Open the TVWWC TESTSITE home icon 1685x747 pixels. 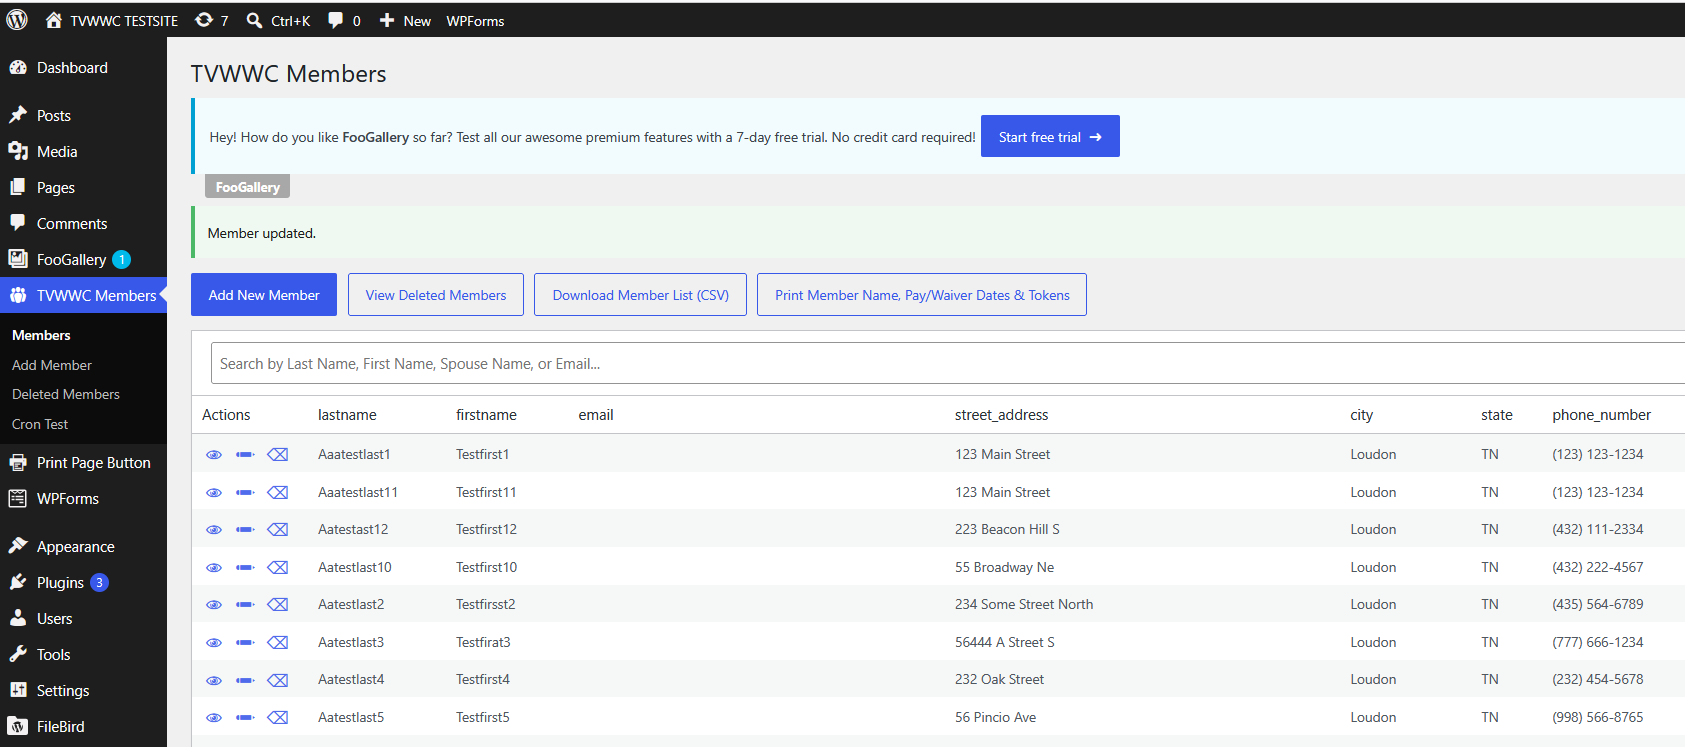pos(54,20)
